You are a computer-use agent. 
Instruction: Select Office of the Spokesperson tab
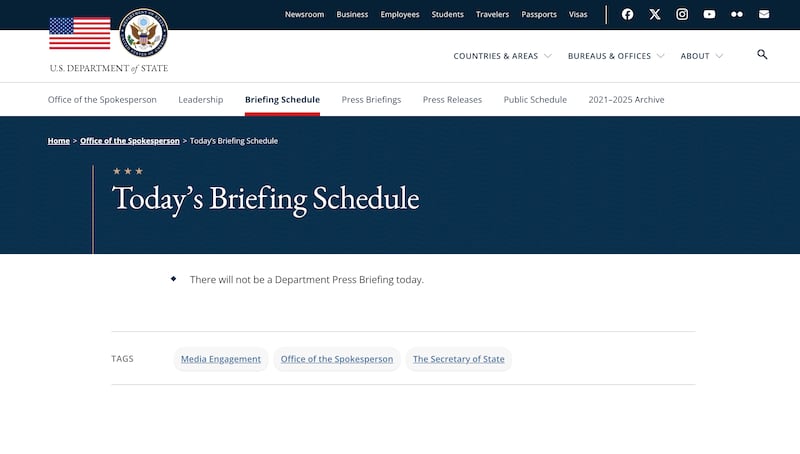[x=102, y=99]
